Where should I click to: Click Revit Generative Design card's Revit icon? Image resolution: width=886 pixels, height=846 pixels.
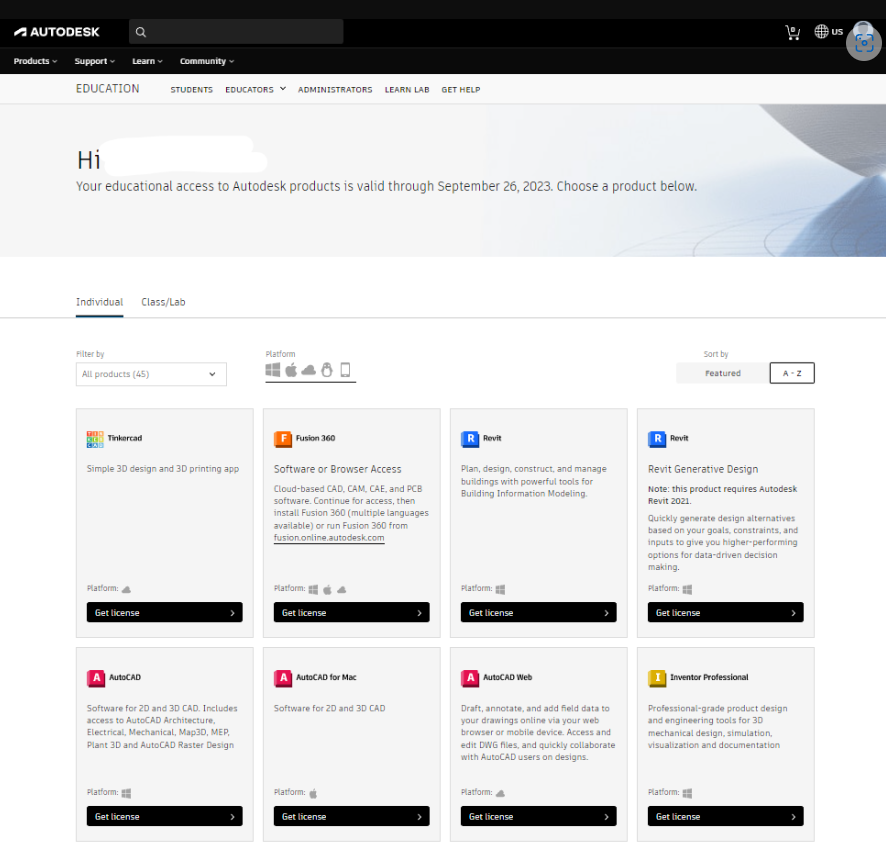(x=657, y=439)
